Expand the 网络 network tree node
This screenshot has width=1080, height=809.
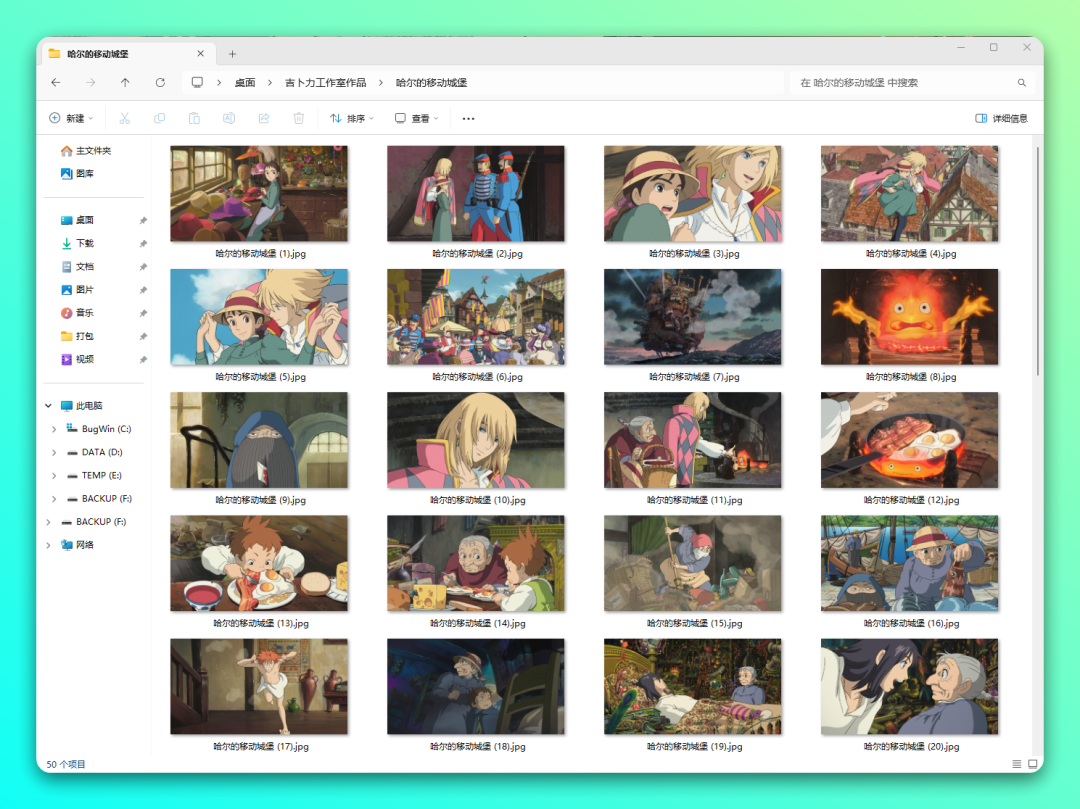tap(48, 545)
